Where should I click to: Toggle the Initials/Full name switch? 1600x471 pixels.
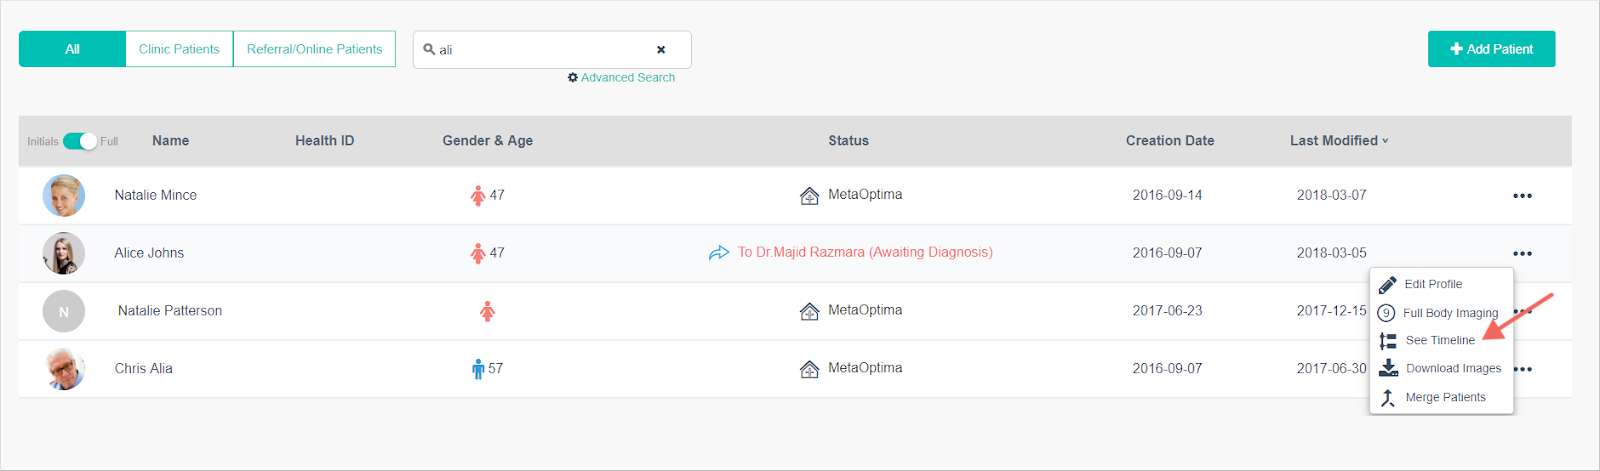[x=80, y=141]
